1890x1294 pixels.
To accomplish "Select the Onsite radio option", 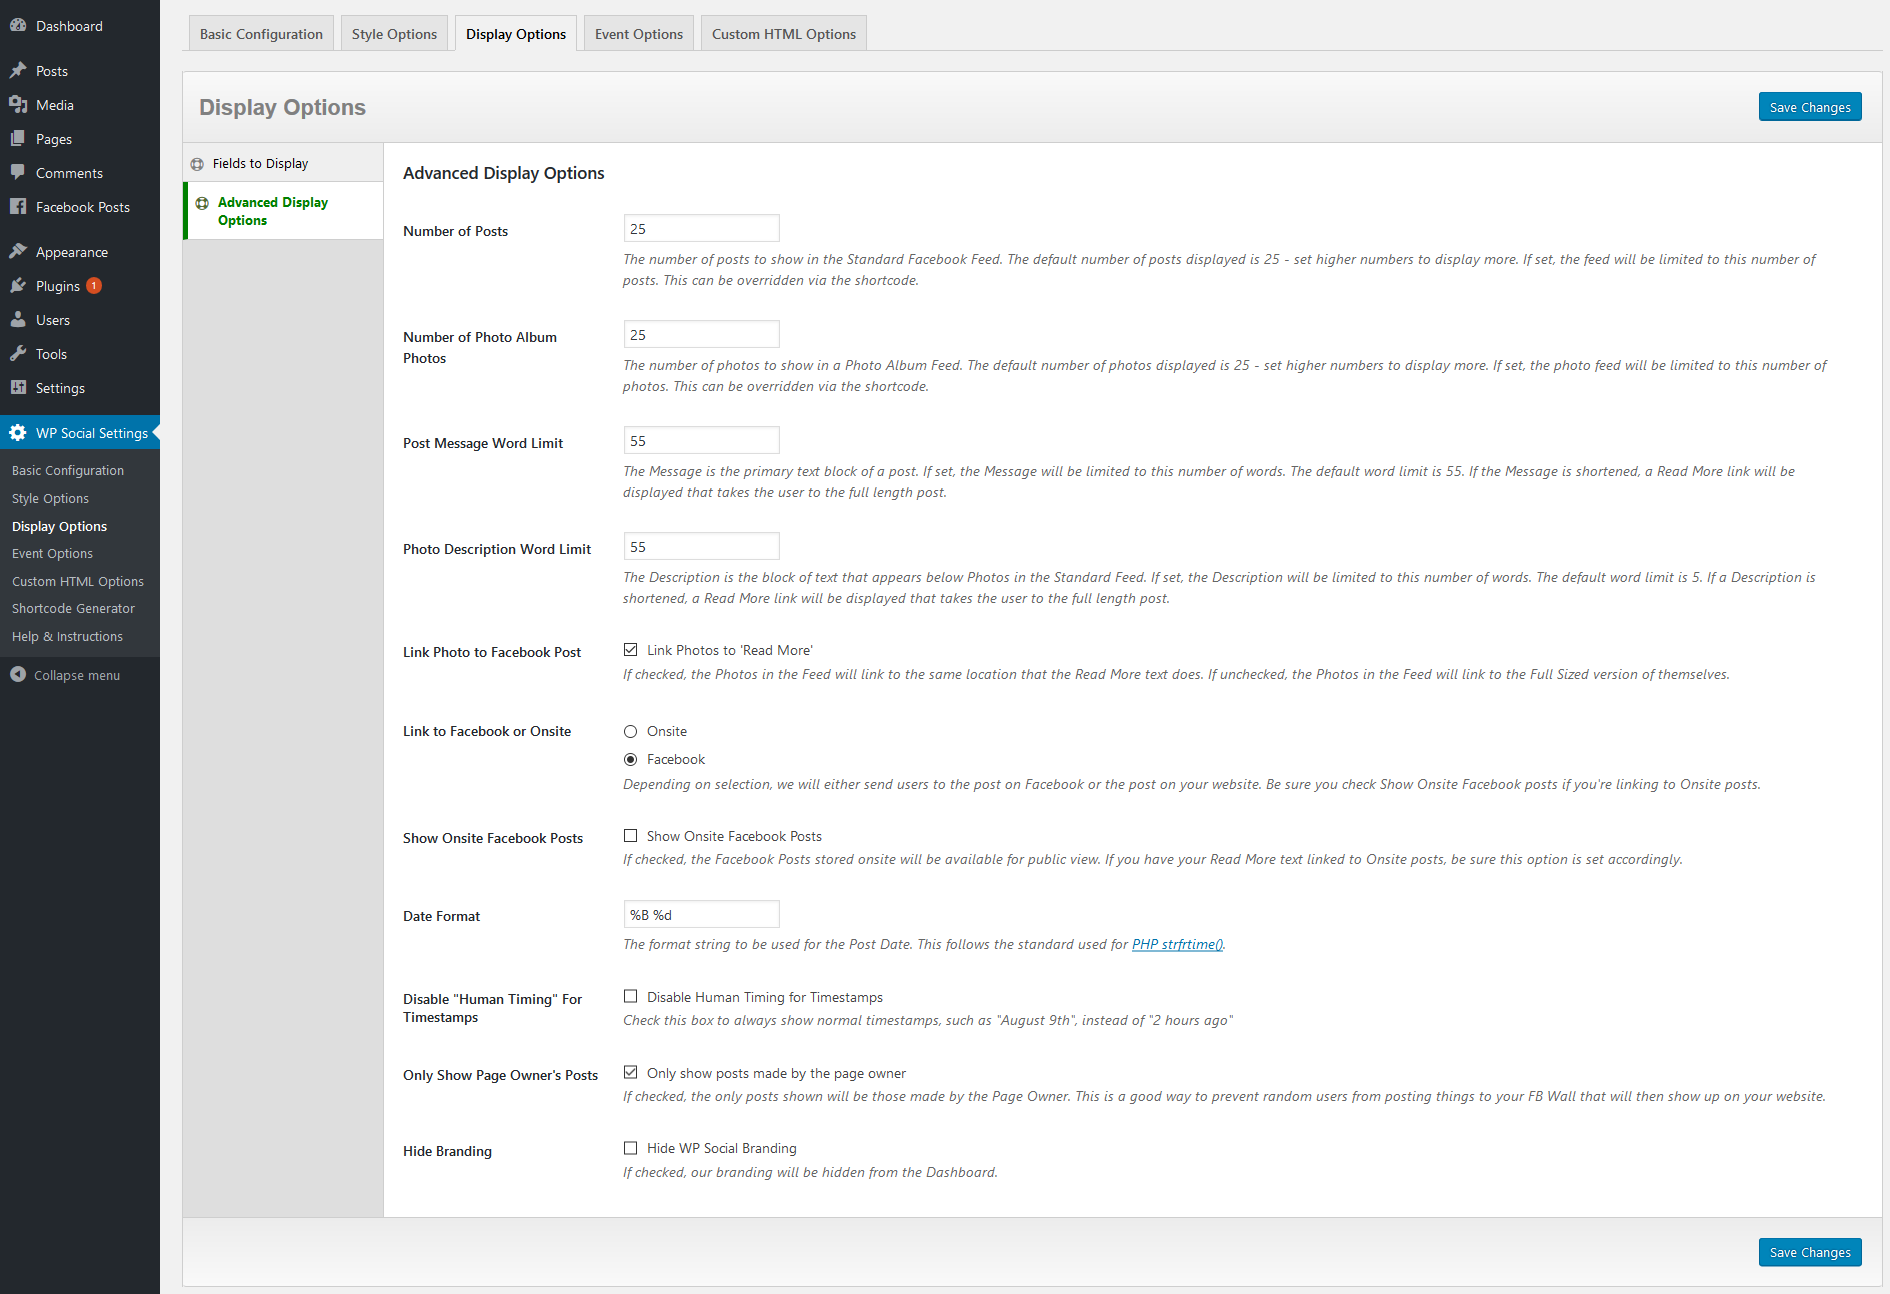I will pos(631,732).
